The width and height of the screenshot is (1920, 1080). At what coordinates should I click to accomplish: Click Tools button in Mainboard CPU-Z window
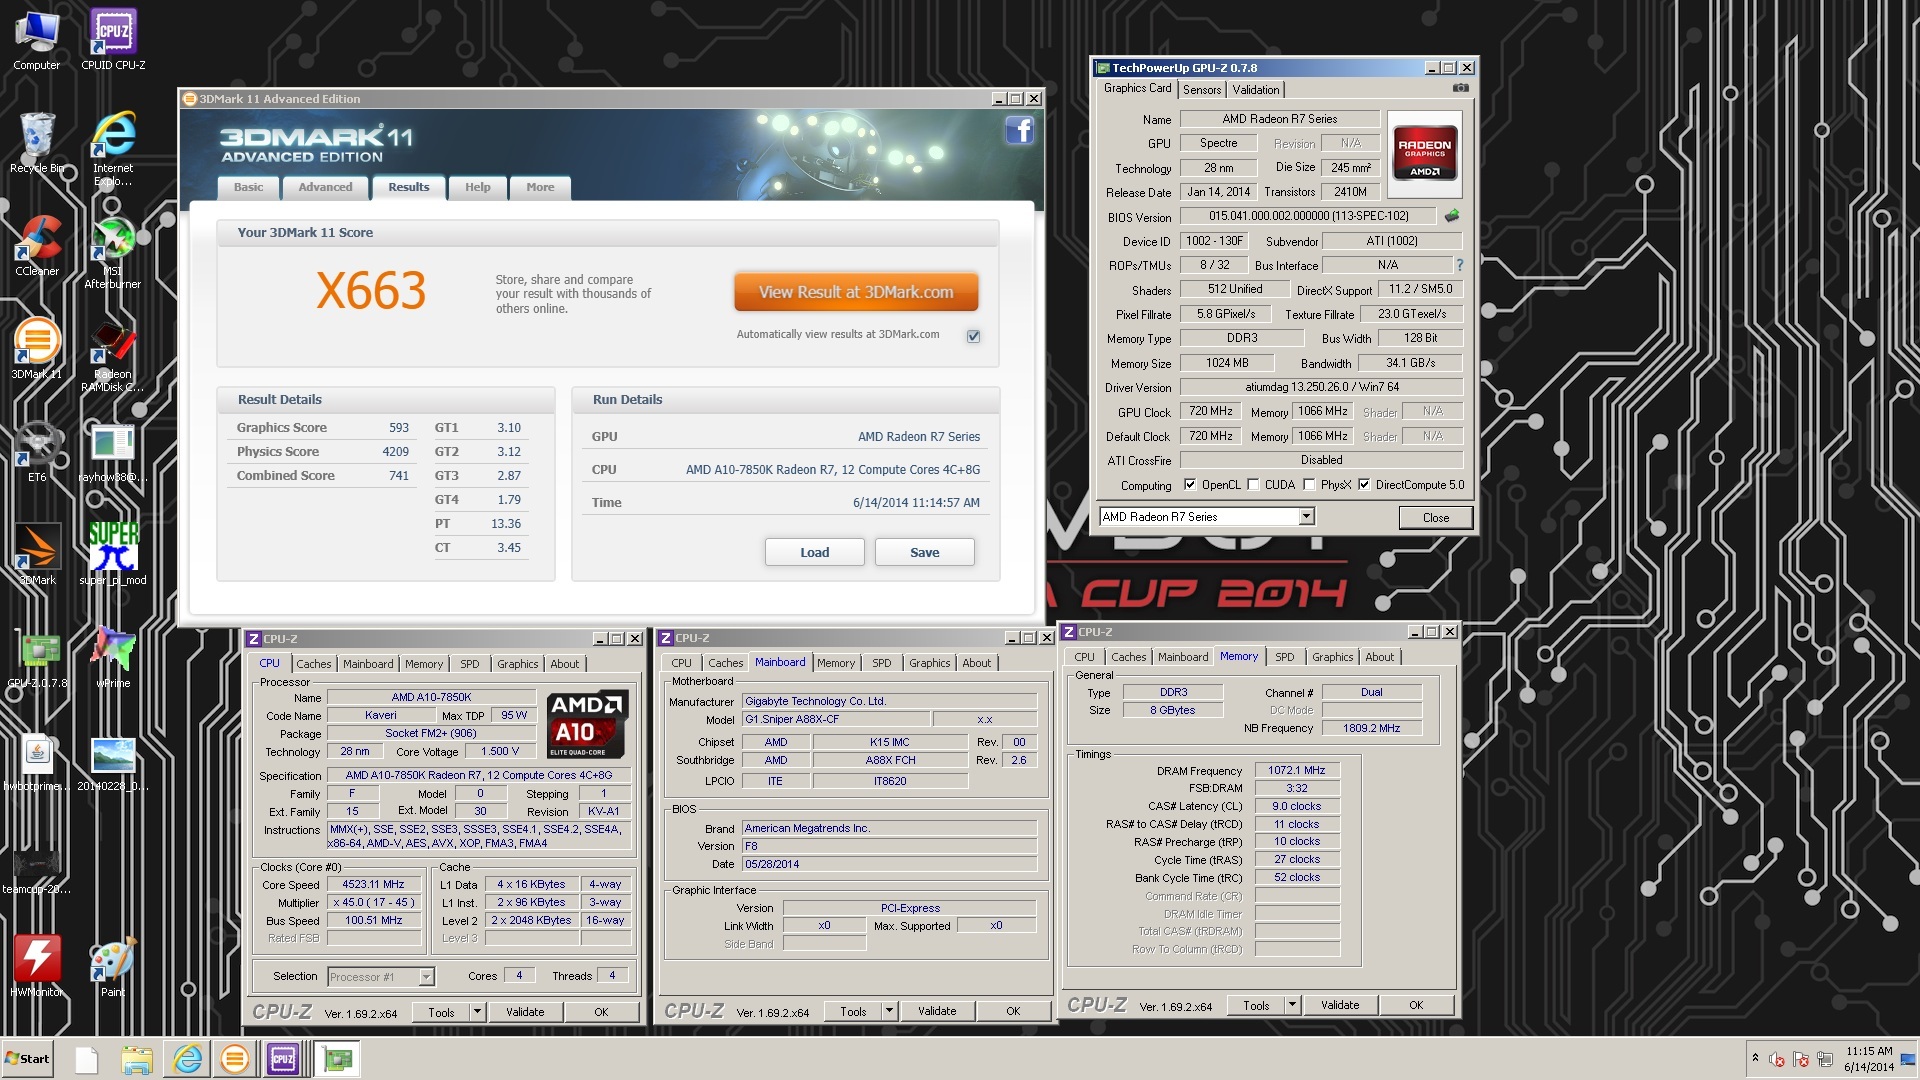[853, 1011]
